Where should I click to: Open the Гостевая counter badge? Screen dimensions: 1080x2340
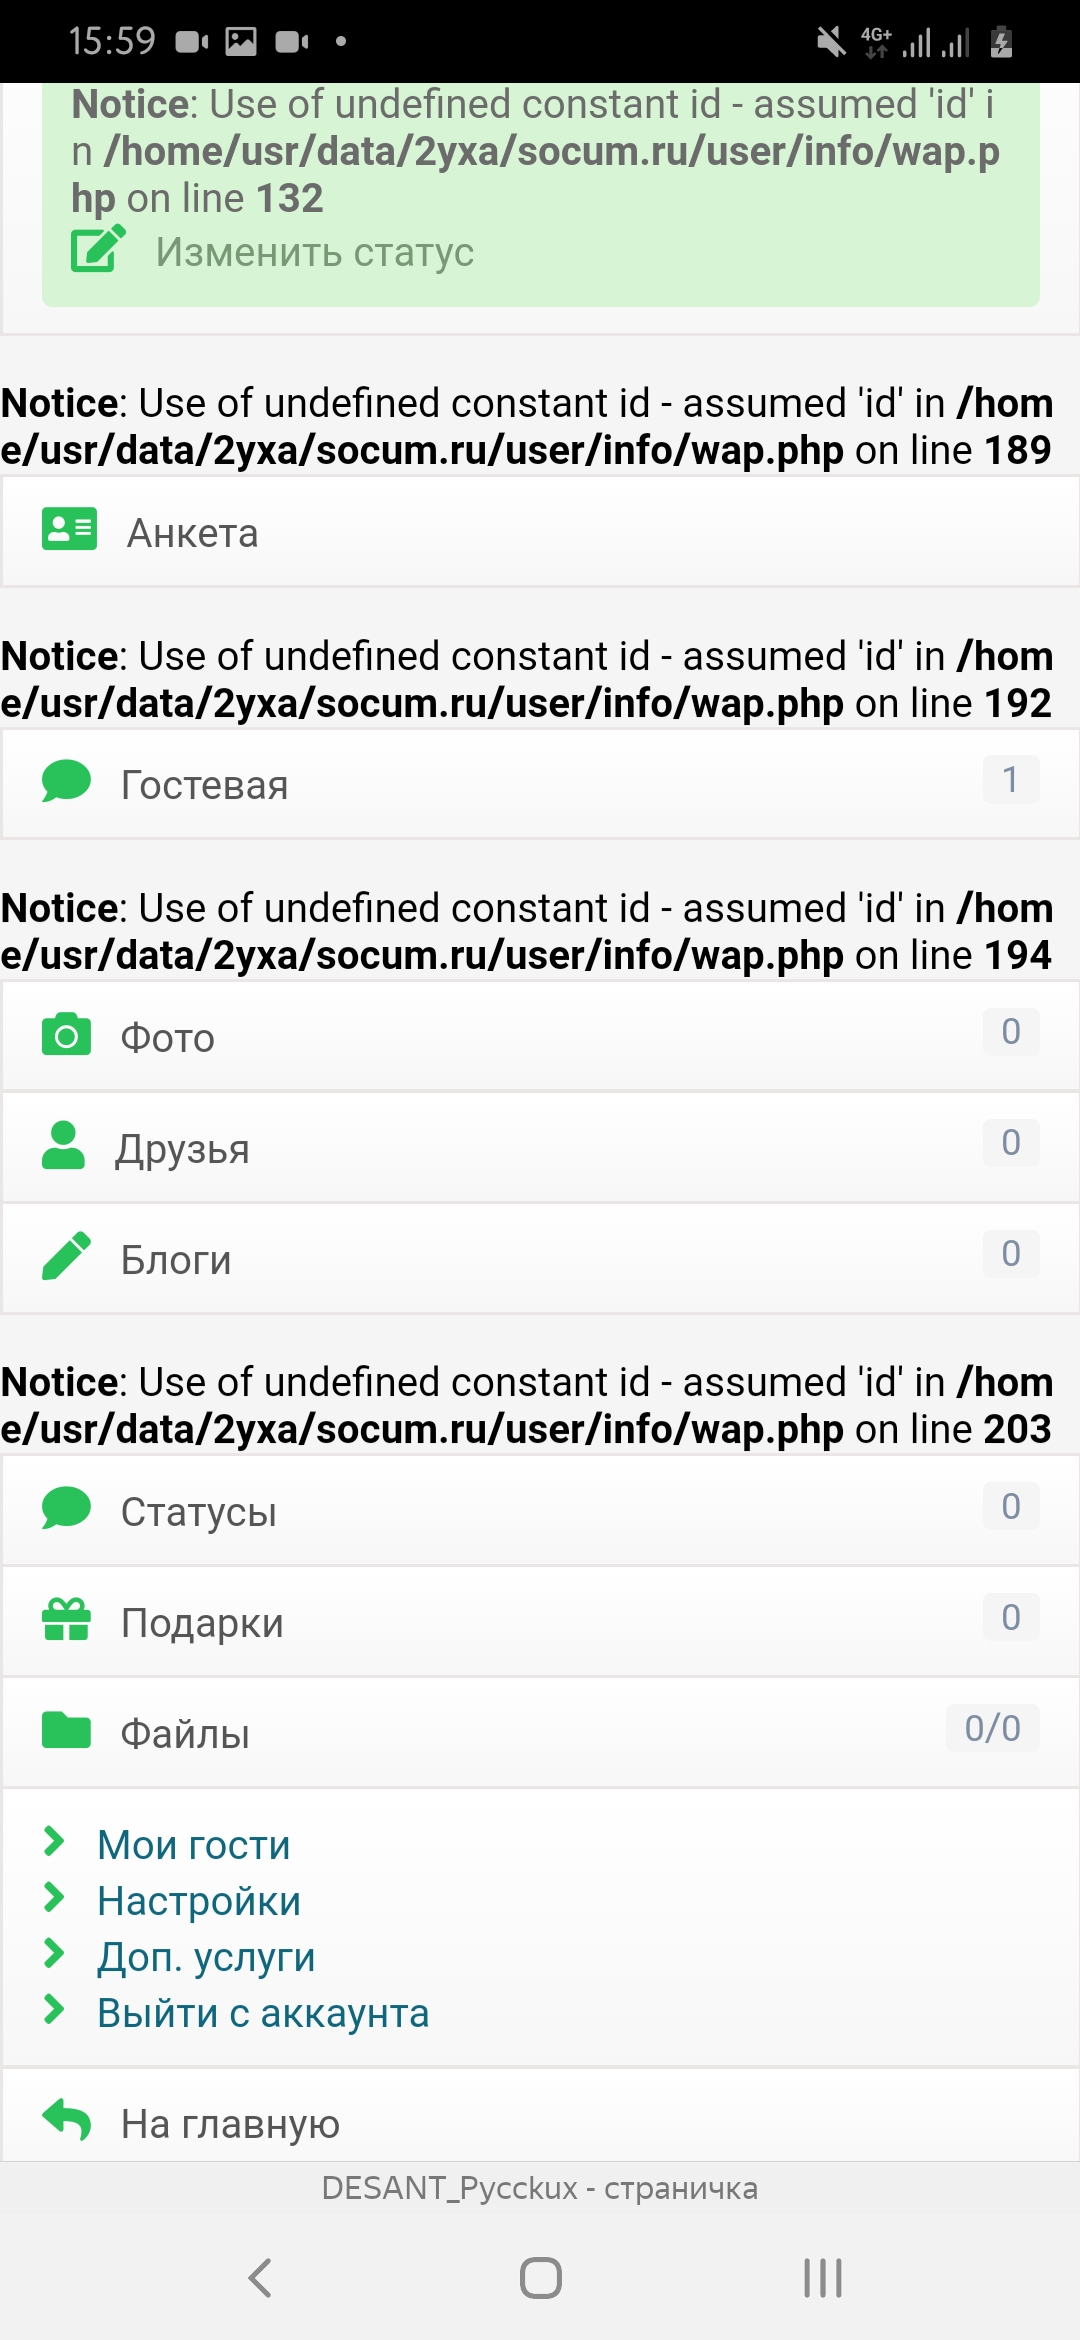coord(1010,780)
